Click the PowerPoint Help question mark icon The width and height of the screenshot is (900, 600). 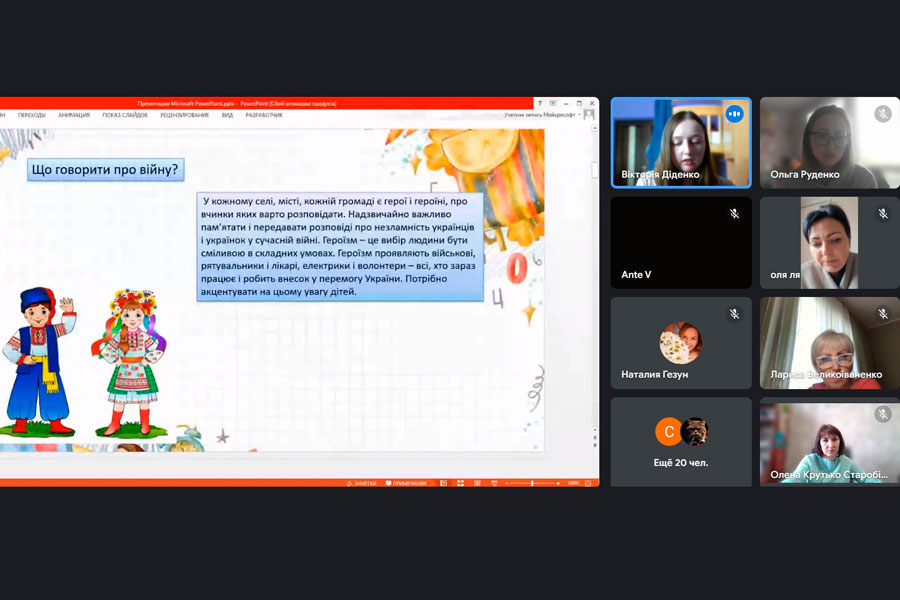coord(540,103)
